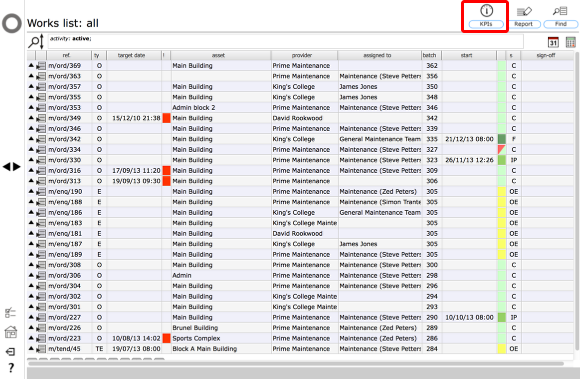Go to previous page with left arrow
Viewport: 580px width, 379px height.
[x=6, y=167]
